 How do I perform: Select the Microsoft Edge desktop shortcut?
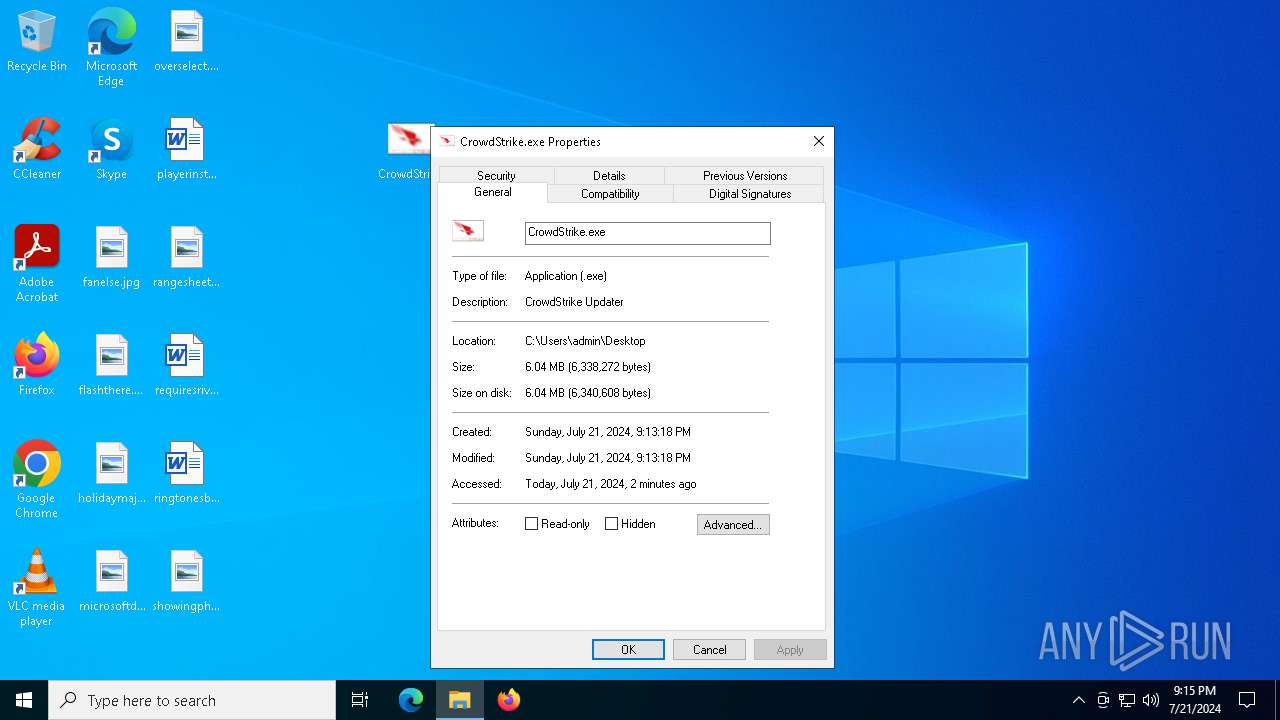click(x=111, y=48)
